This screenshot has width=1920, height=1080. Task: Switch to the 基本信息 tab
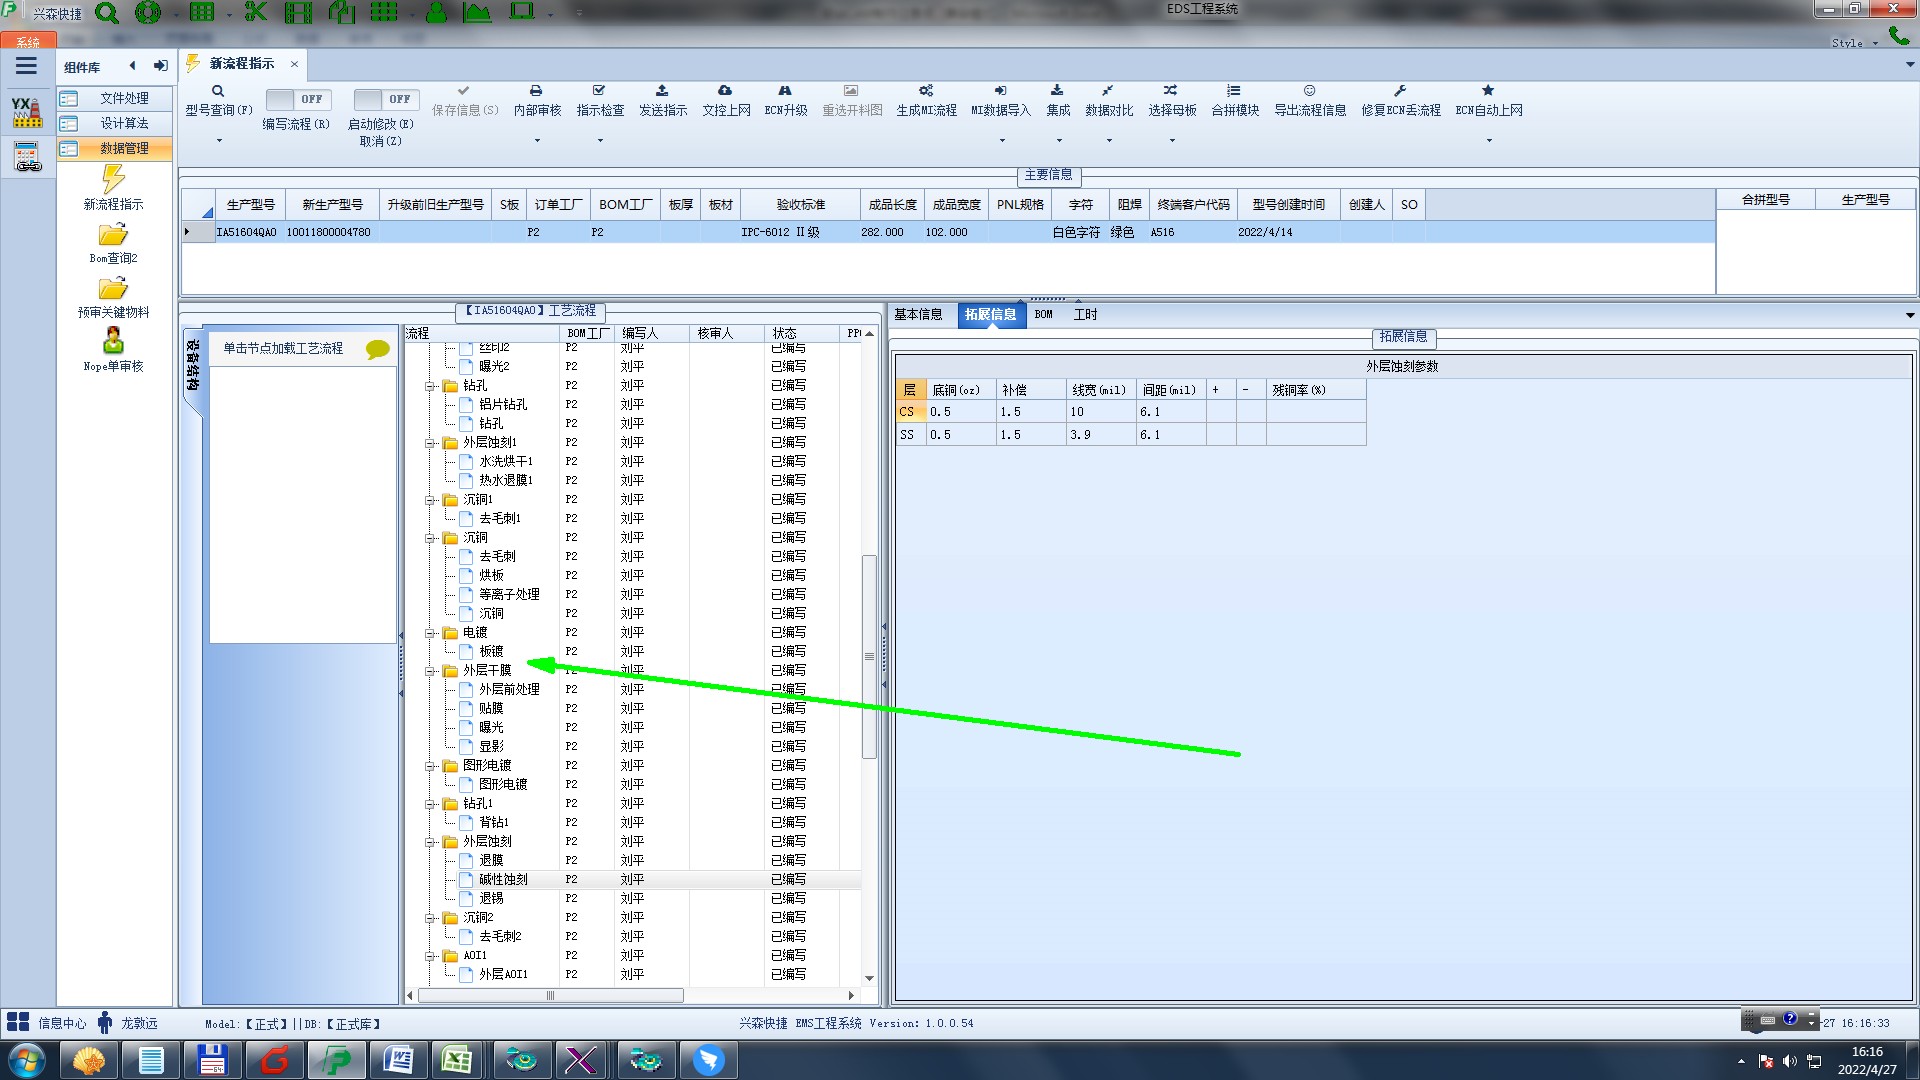pyautogui.click(x=918, y=314)
